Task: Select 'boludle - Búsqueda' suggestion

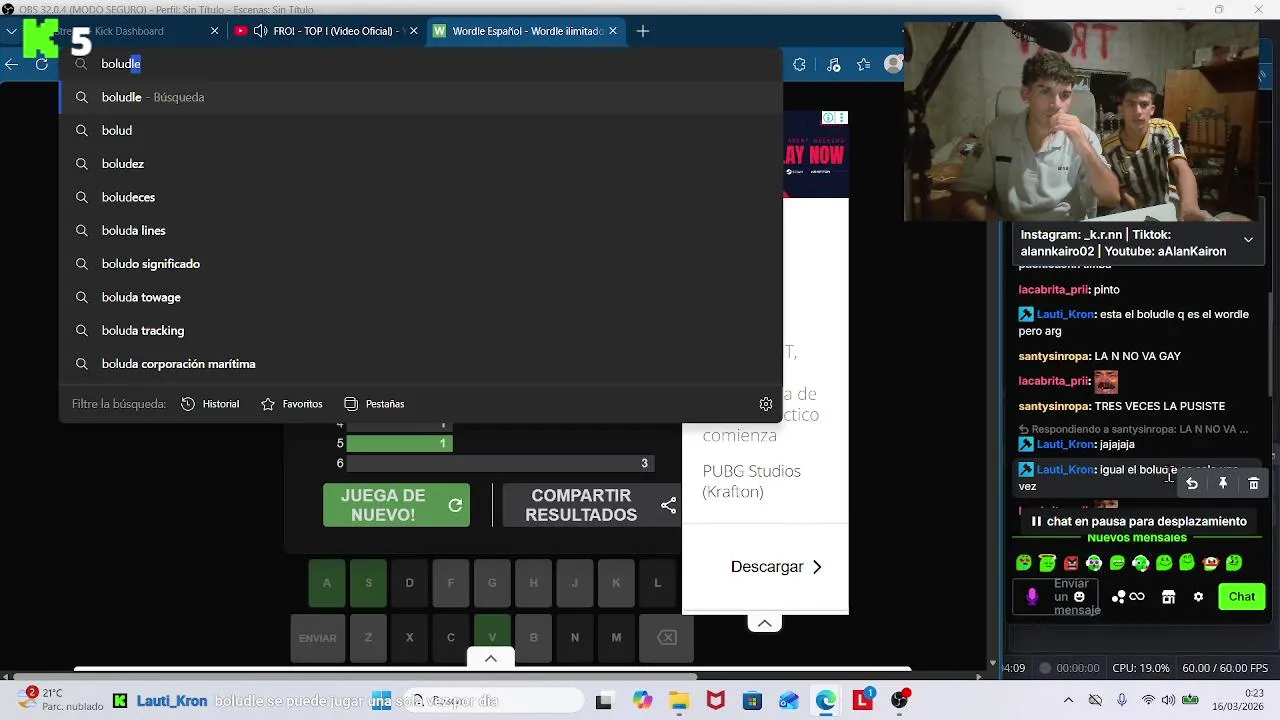Action: (x=420, y=97)
